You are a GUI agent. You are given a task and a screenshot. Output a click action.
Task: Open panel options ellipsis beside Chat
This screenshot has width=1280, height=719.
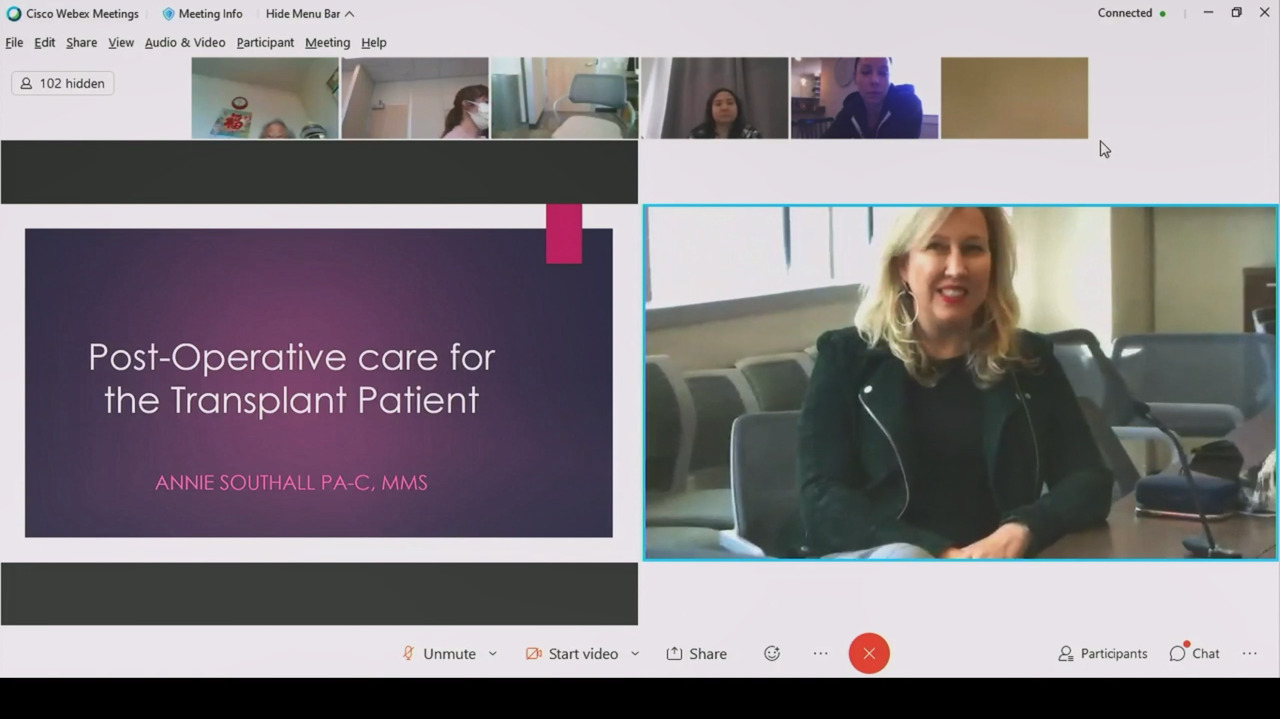(1250, 654)
